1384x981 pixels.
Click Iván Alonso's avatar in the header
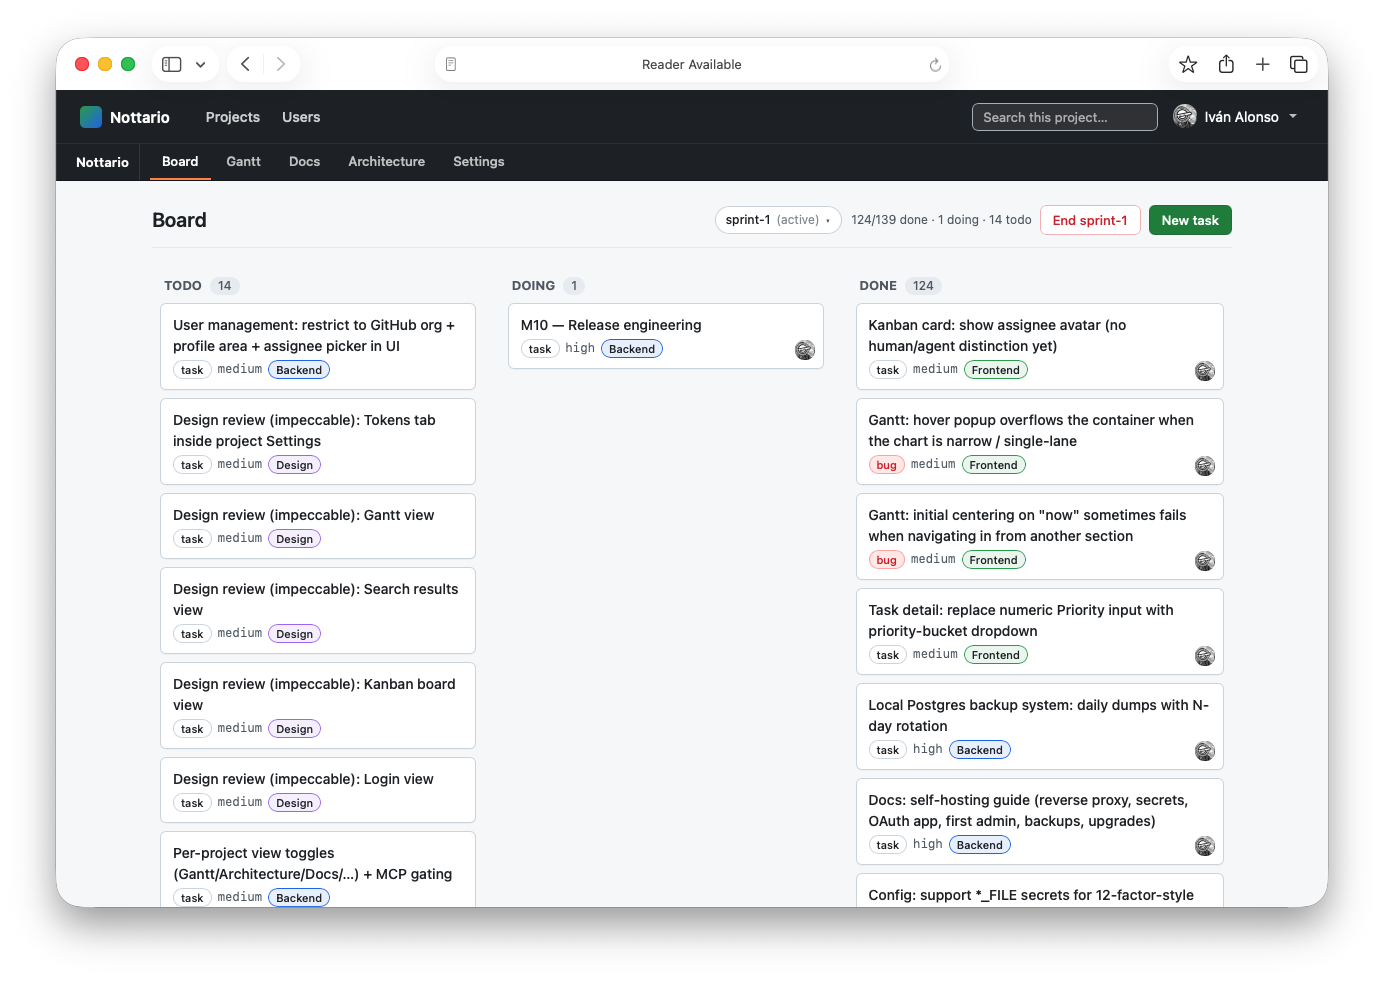point(1185,117)
